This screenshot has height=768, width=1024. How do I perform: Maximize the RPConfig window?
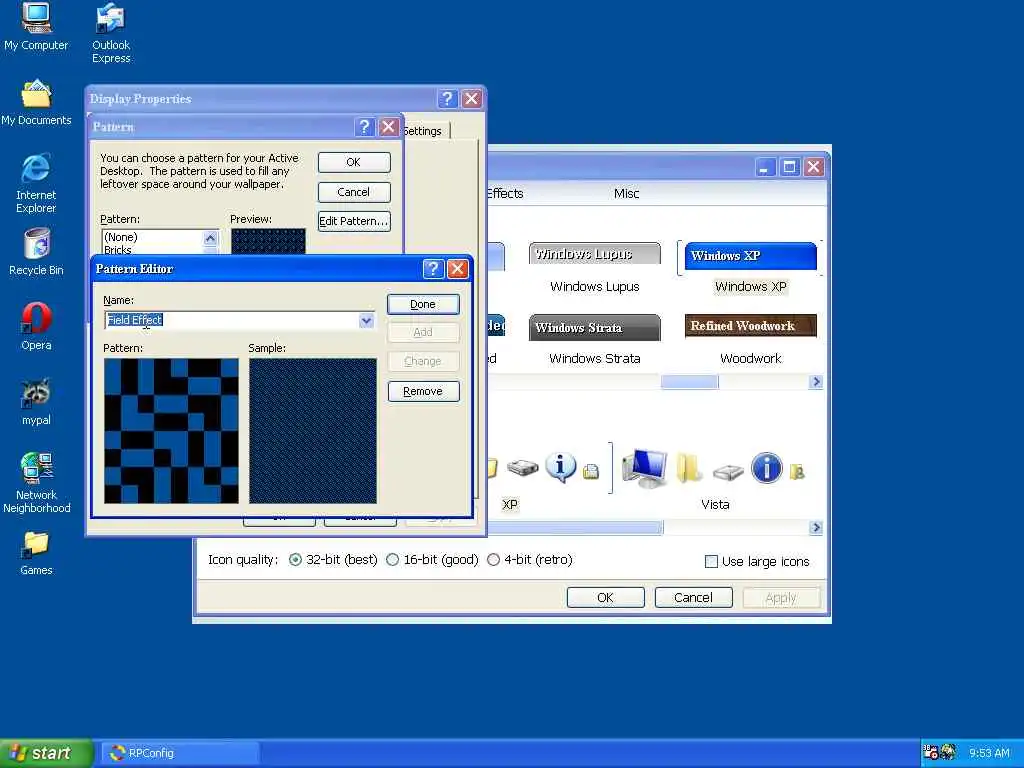[790, 167]
